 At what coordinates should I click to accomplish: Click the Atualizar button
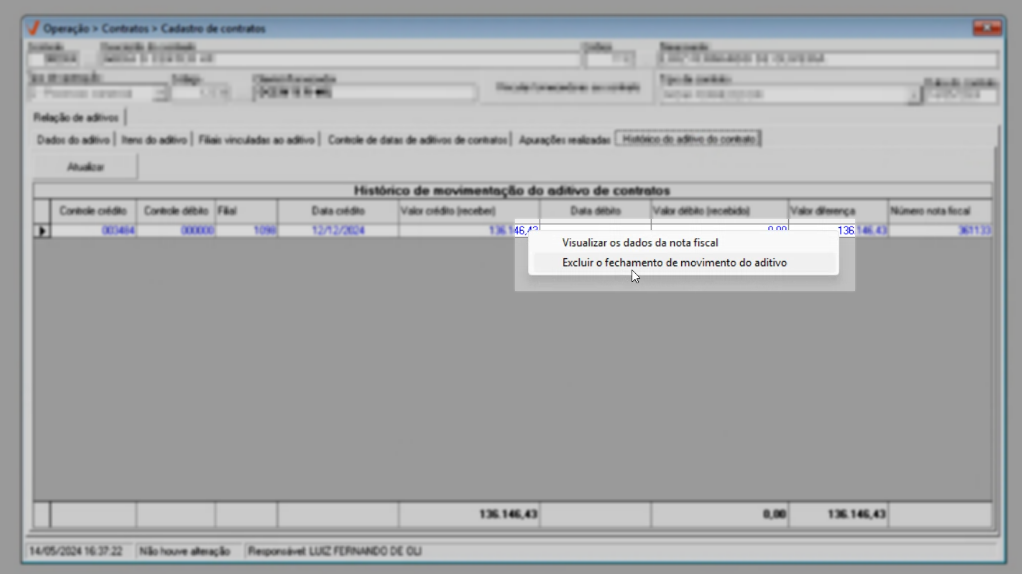click(85, 167)
